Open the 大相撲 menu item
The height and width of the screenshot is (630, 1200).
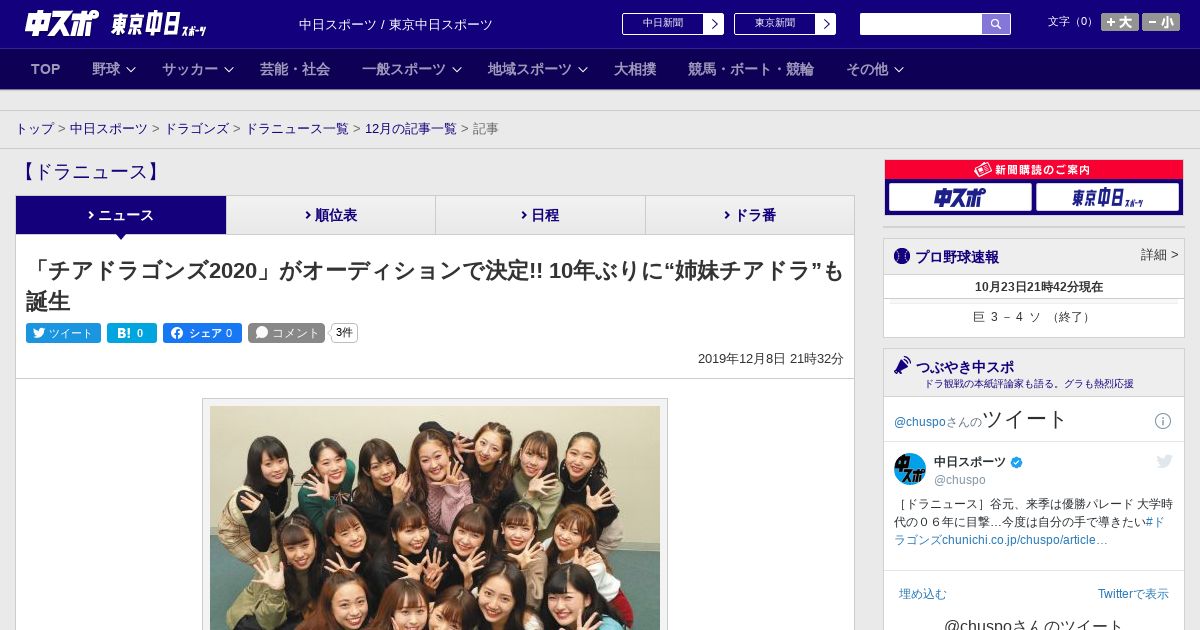coord(635,69)
